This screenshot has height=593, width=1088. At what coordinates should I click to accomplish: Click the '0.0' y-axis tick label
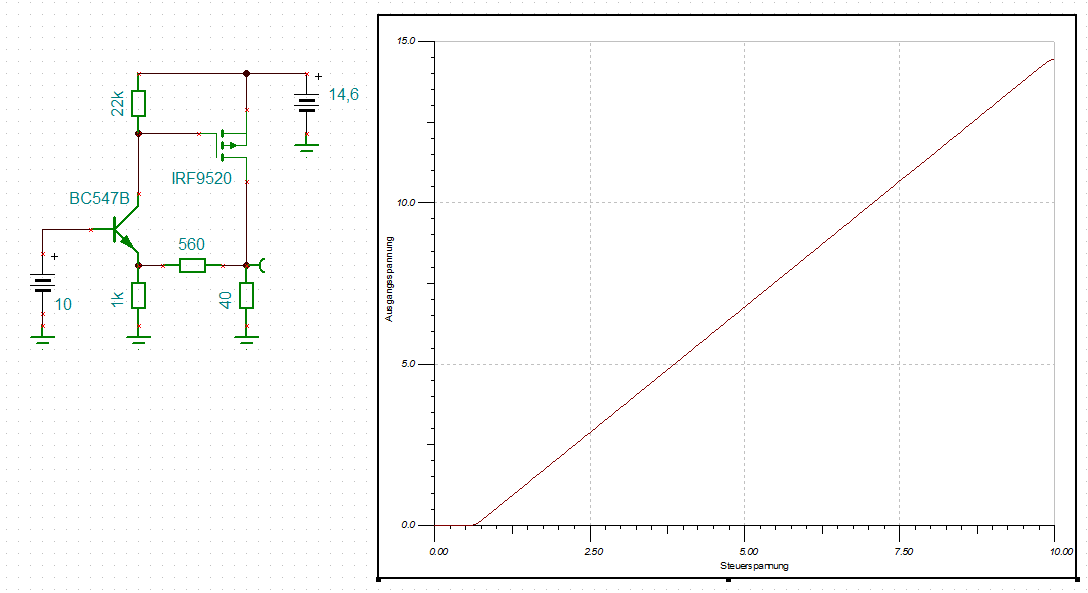408,525
